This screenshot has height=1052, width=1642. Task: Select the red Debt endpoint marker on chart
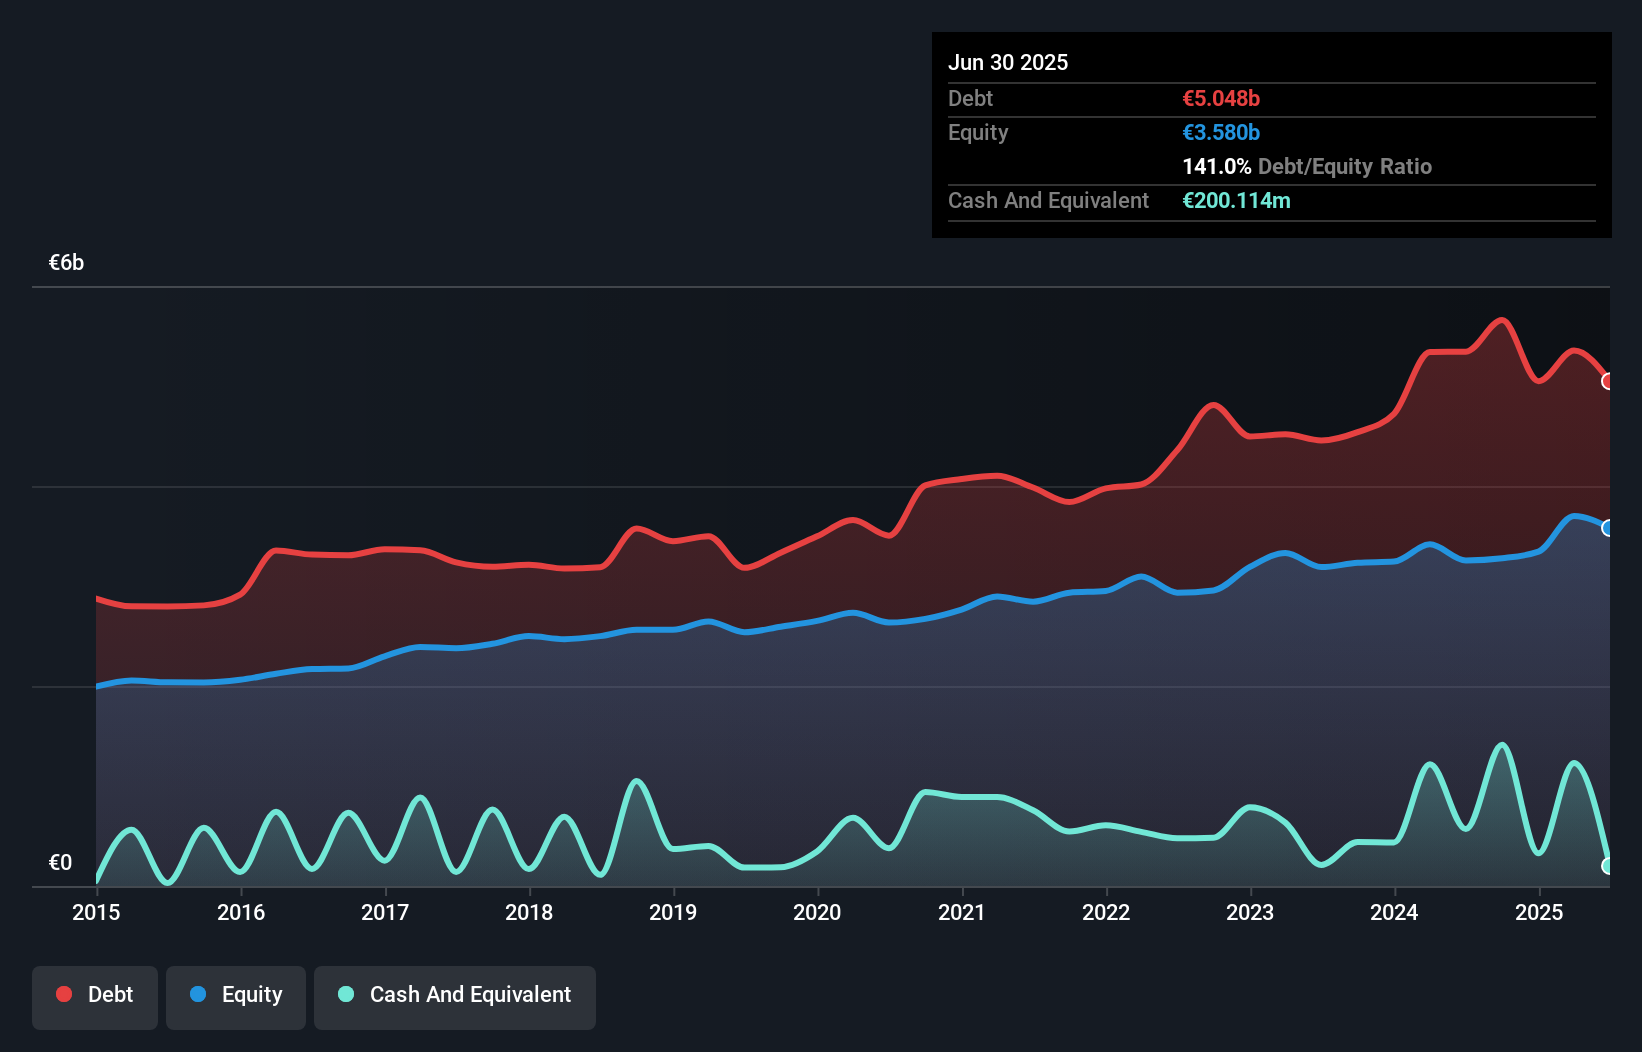1607,381
